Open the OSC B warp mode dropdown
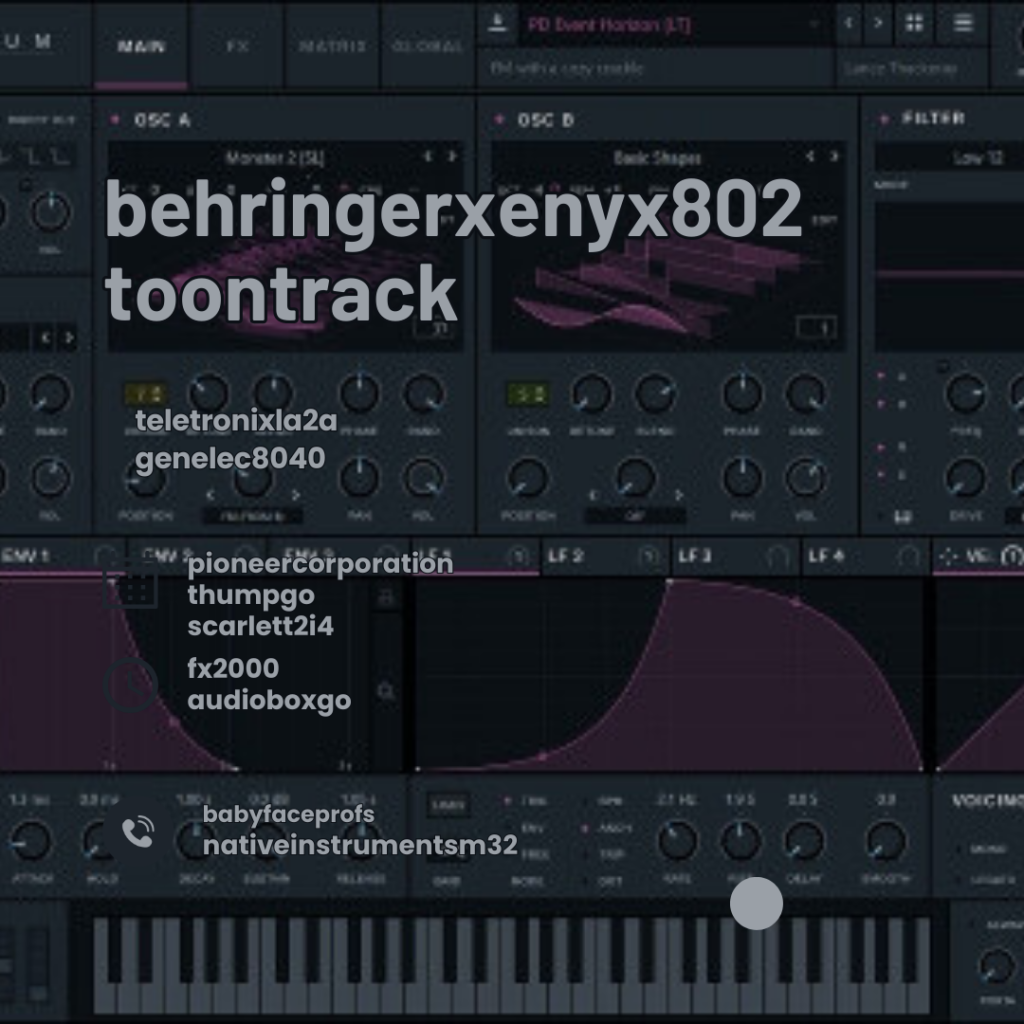Screen dimensions: 1024x1024 [x=635, y=516]
